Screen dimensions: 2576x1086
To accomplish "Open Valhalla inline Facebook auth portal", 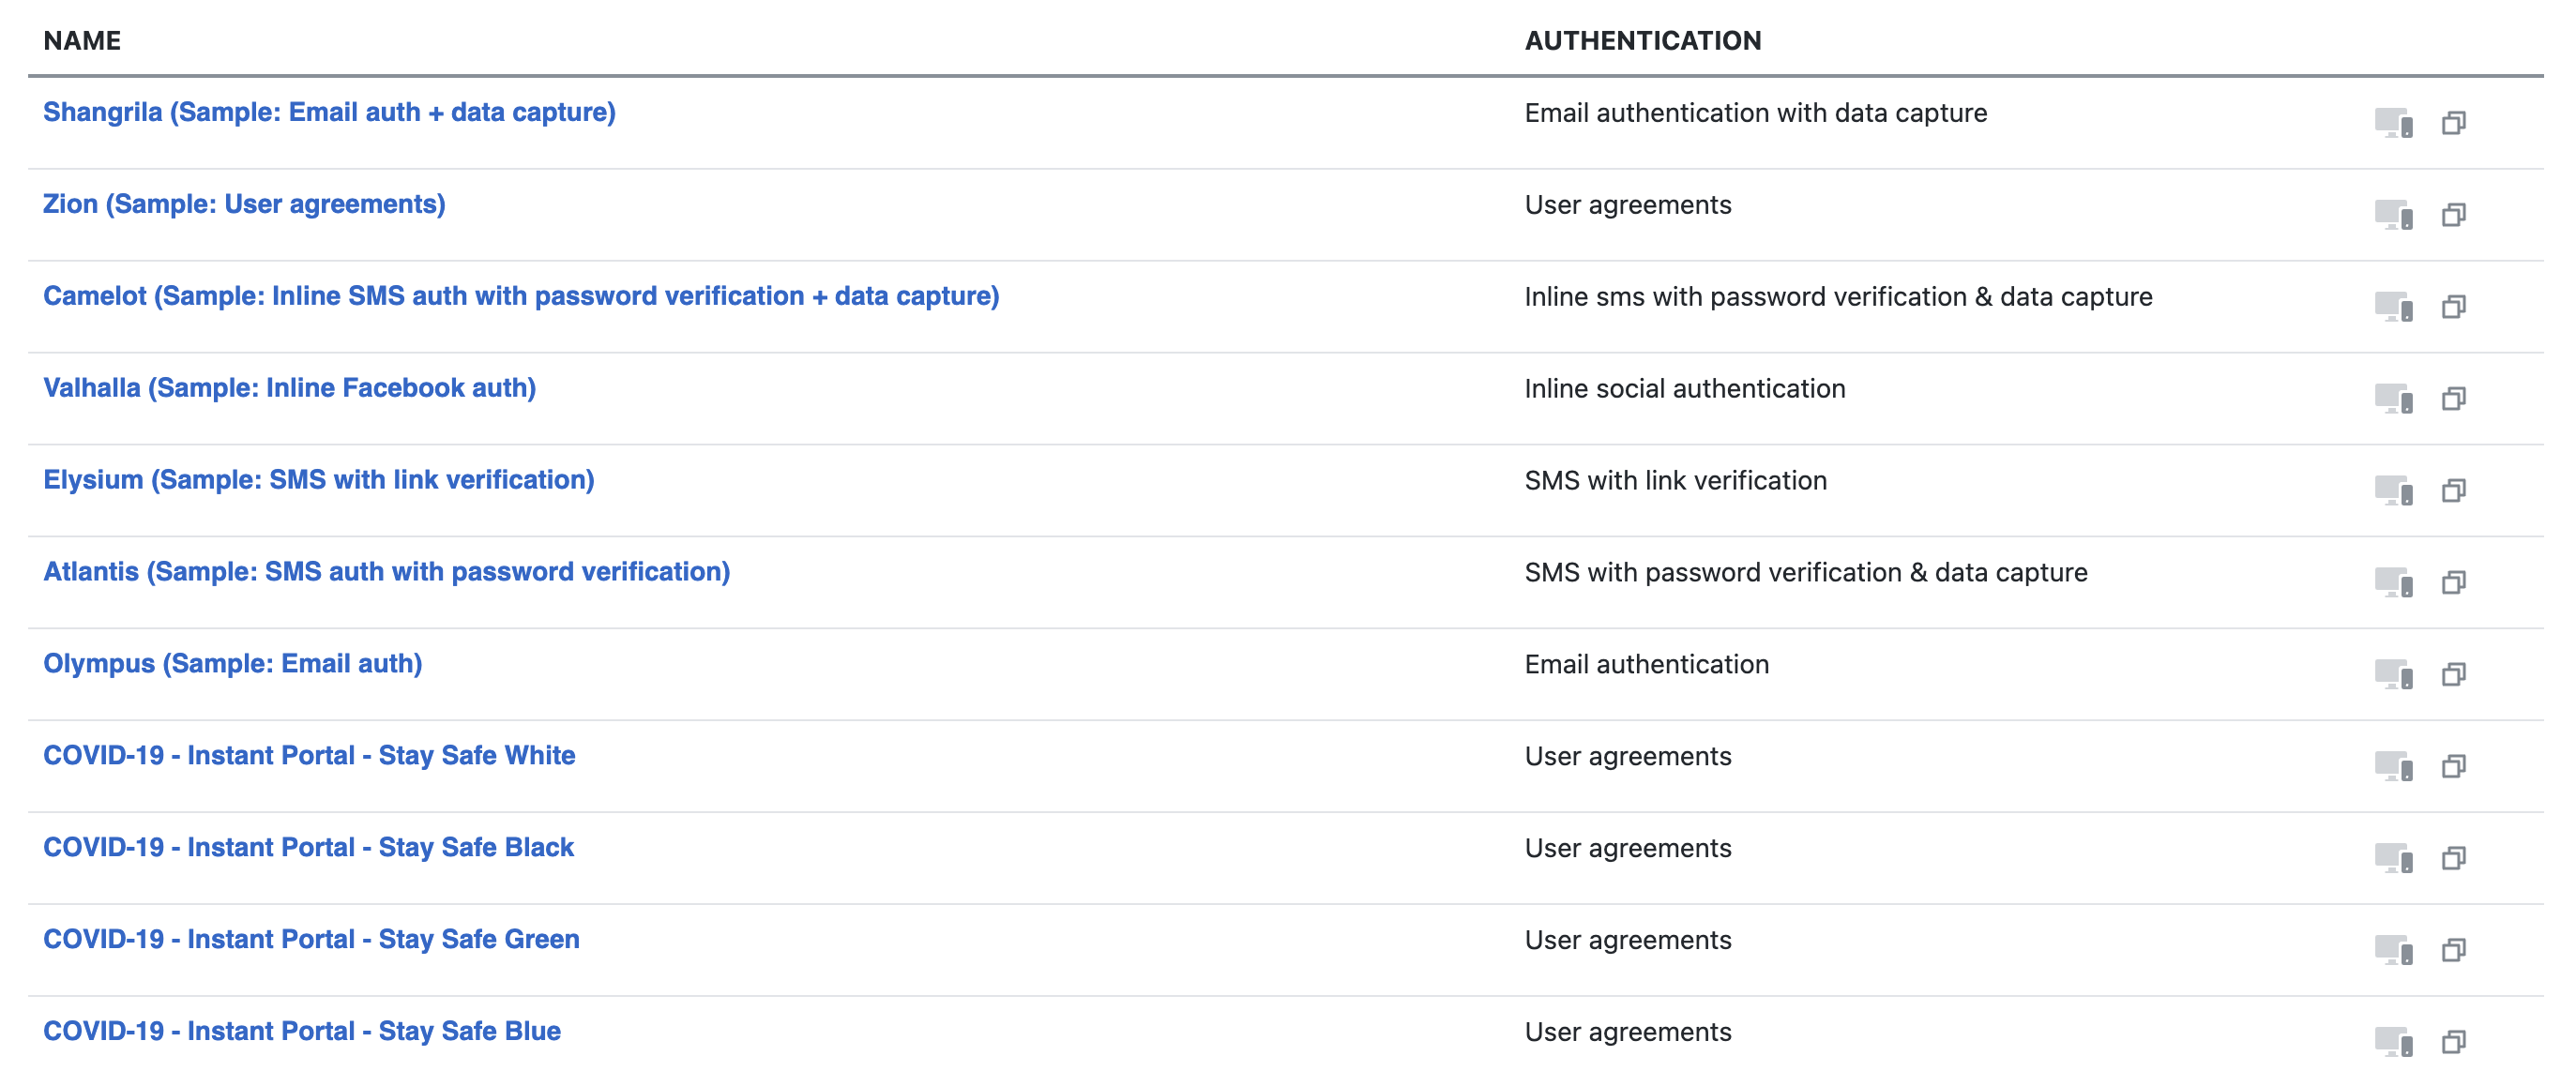I will [x=289, y=388].
